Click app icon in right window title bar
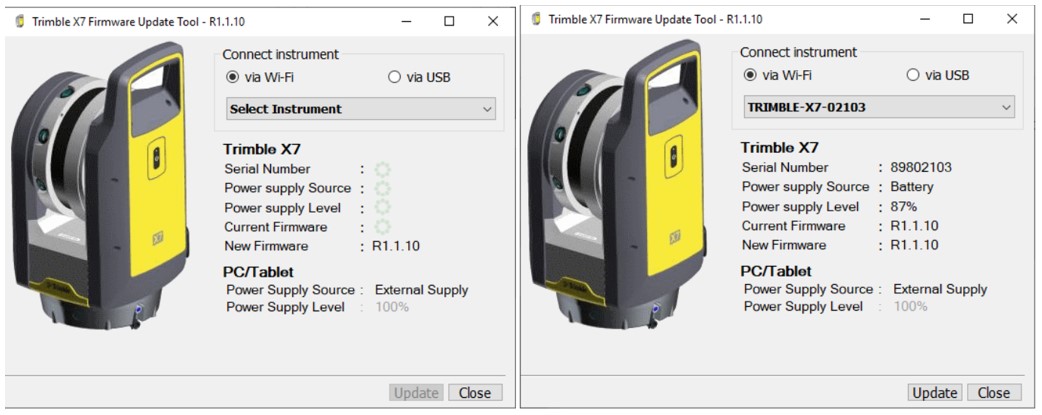 coord(537,19)
